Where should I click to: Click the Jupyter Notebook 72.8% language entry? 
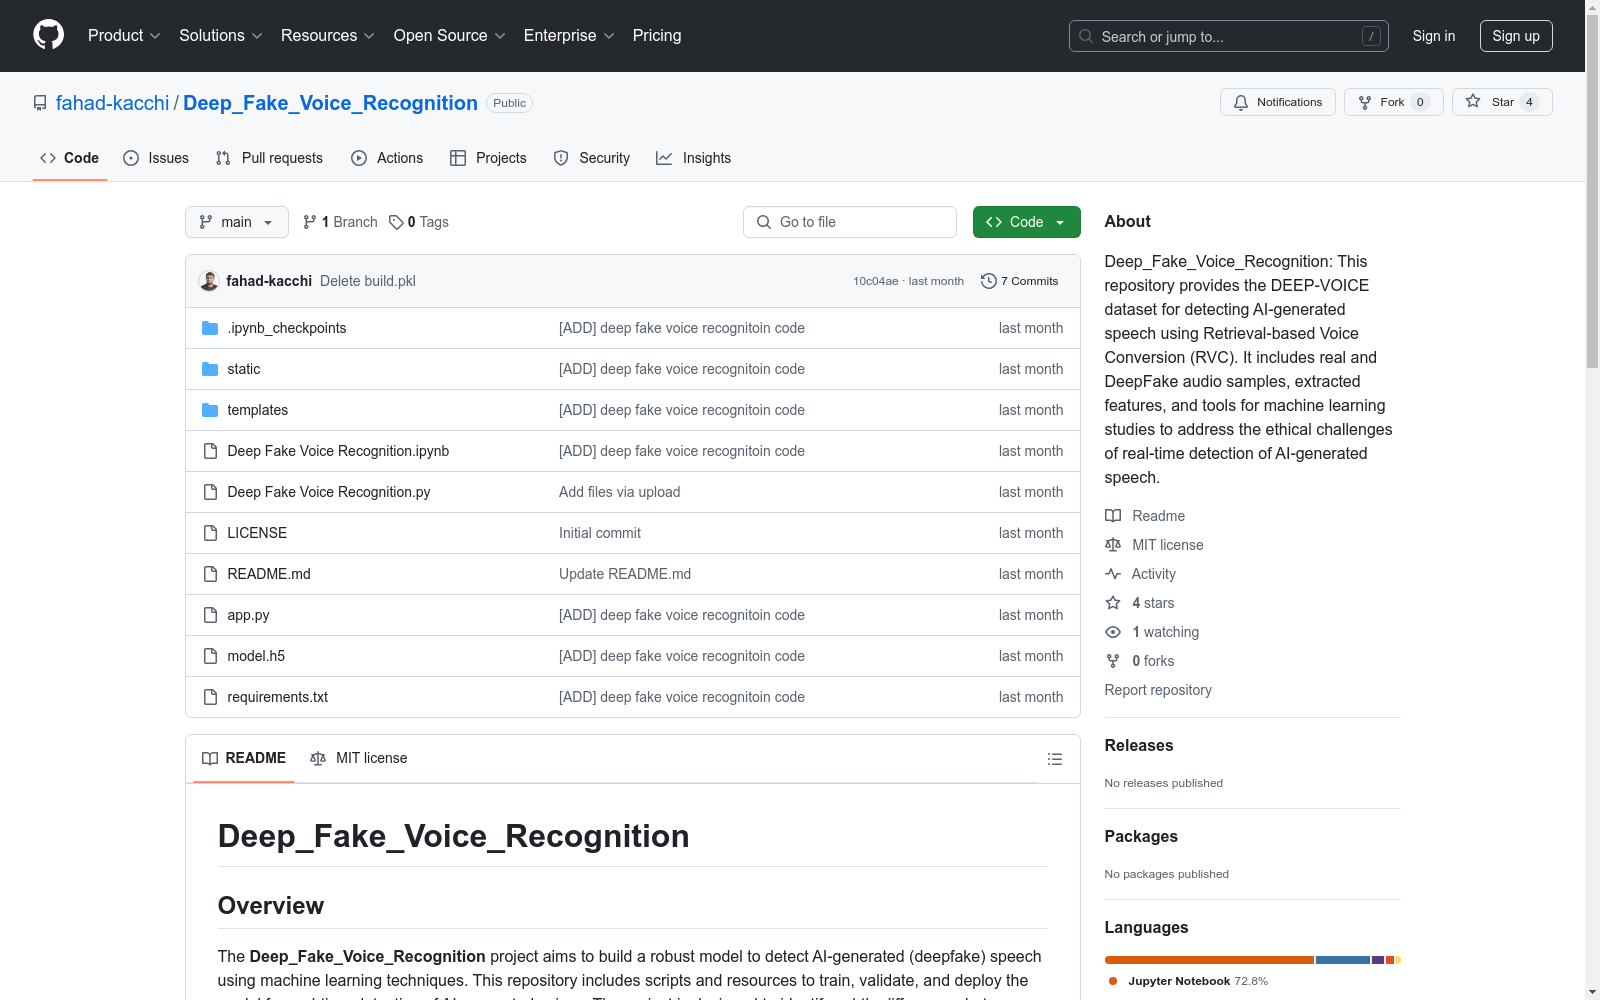(1188, 981)
